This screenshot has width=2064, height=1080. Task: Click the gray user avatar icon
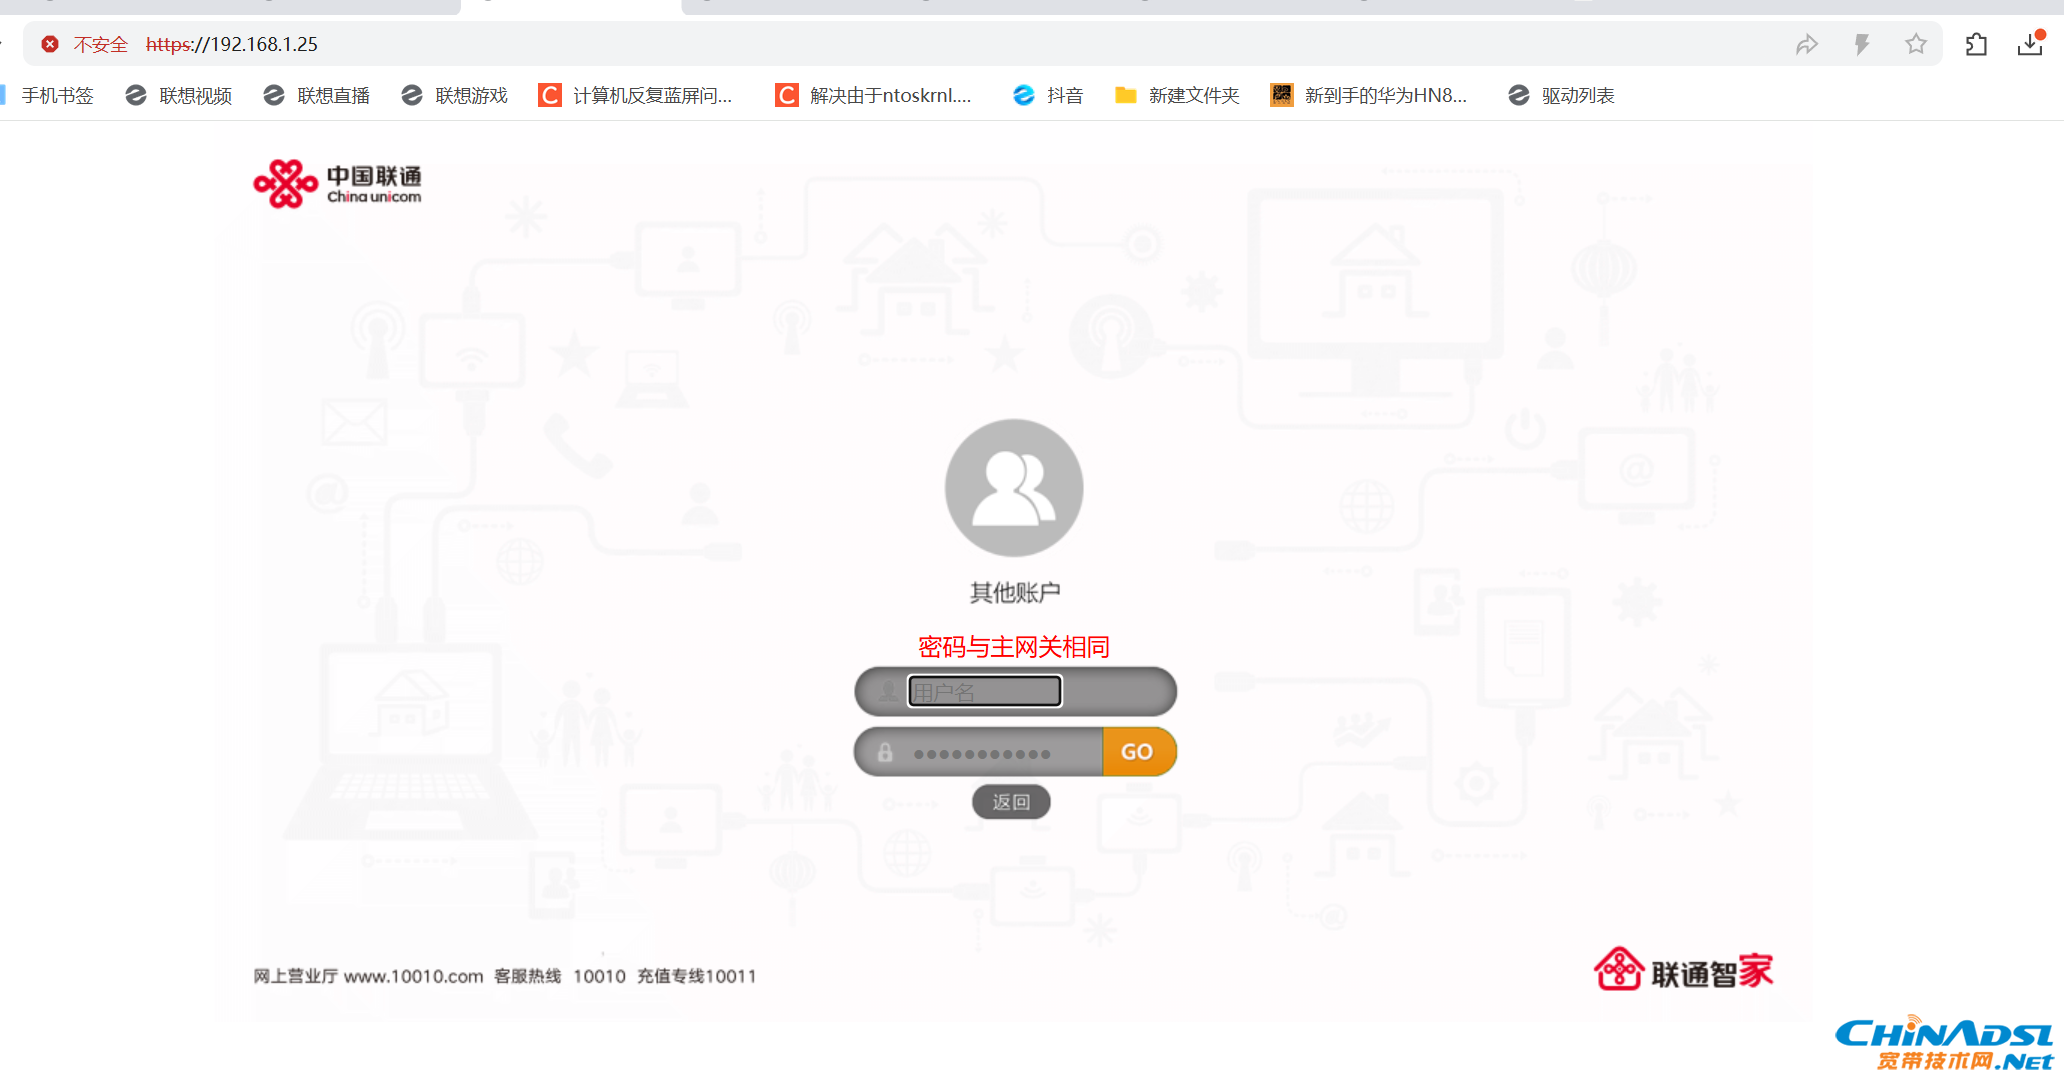pos(1013,488)
